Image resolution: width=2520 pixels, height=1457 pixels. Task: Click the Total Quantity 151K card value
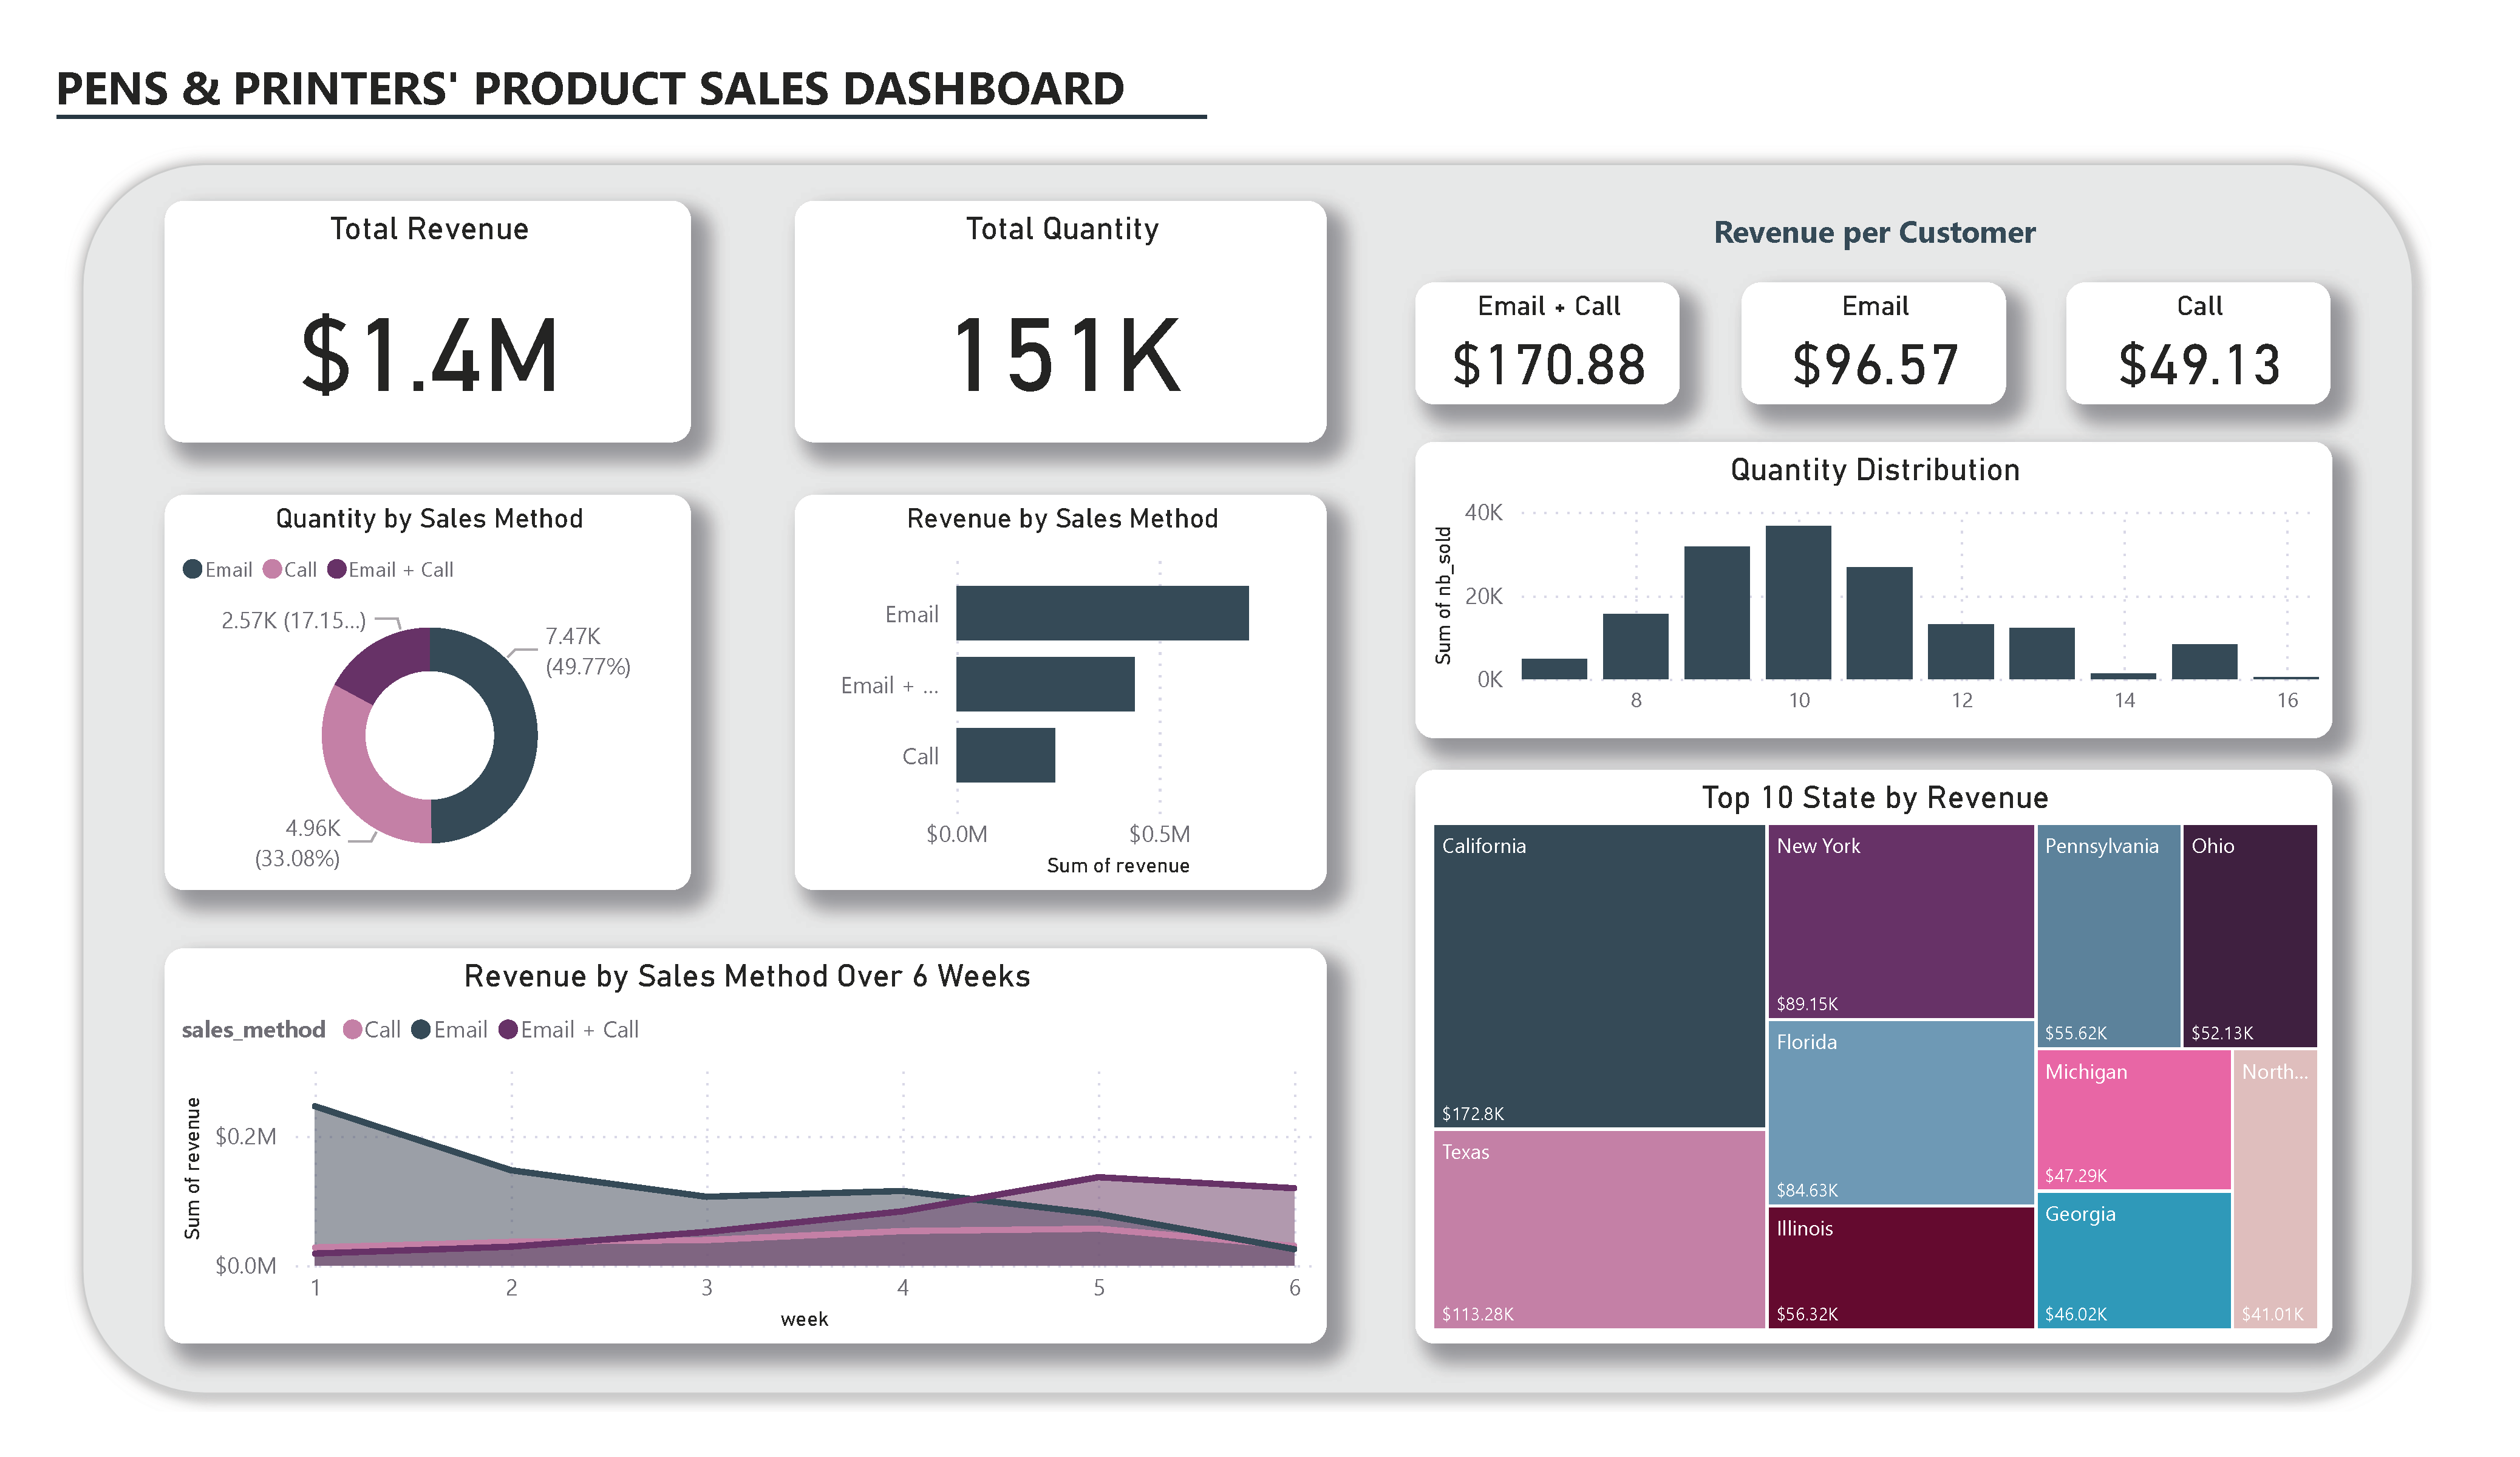tap(1067, 355)
